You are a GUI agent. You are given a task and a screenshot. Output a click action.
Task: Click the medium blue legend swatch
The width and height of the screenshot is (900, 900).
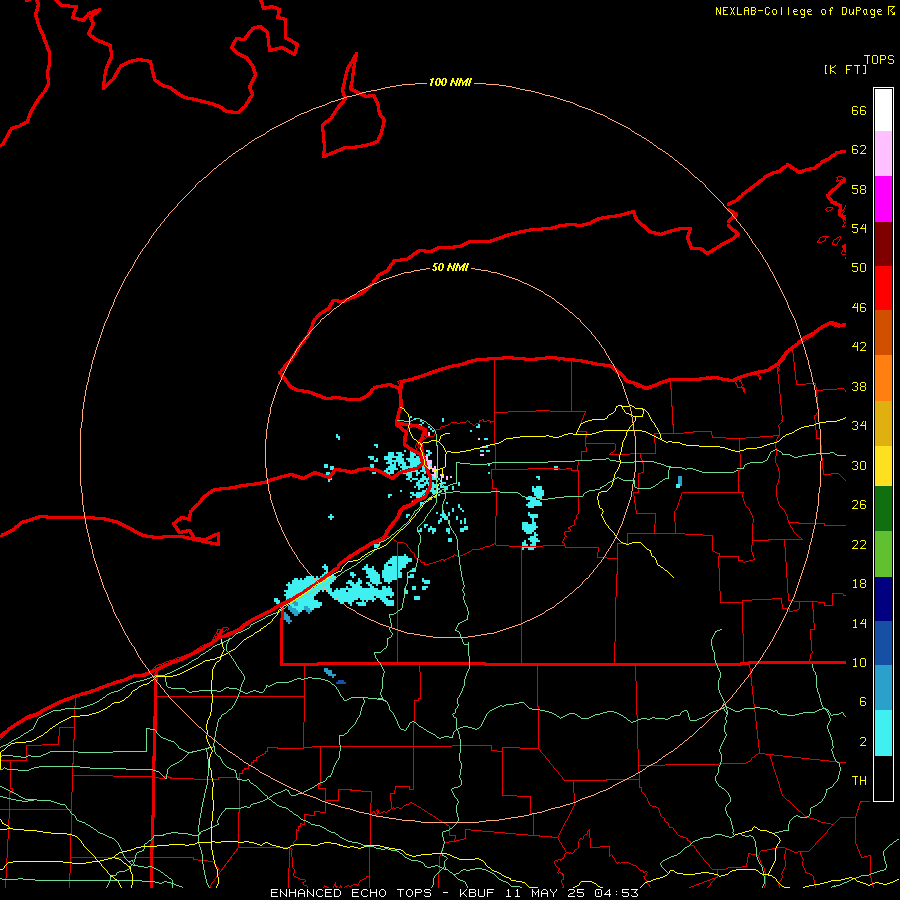coord(883,643)
